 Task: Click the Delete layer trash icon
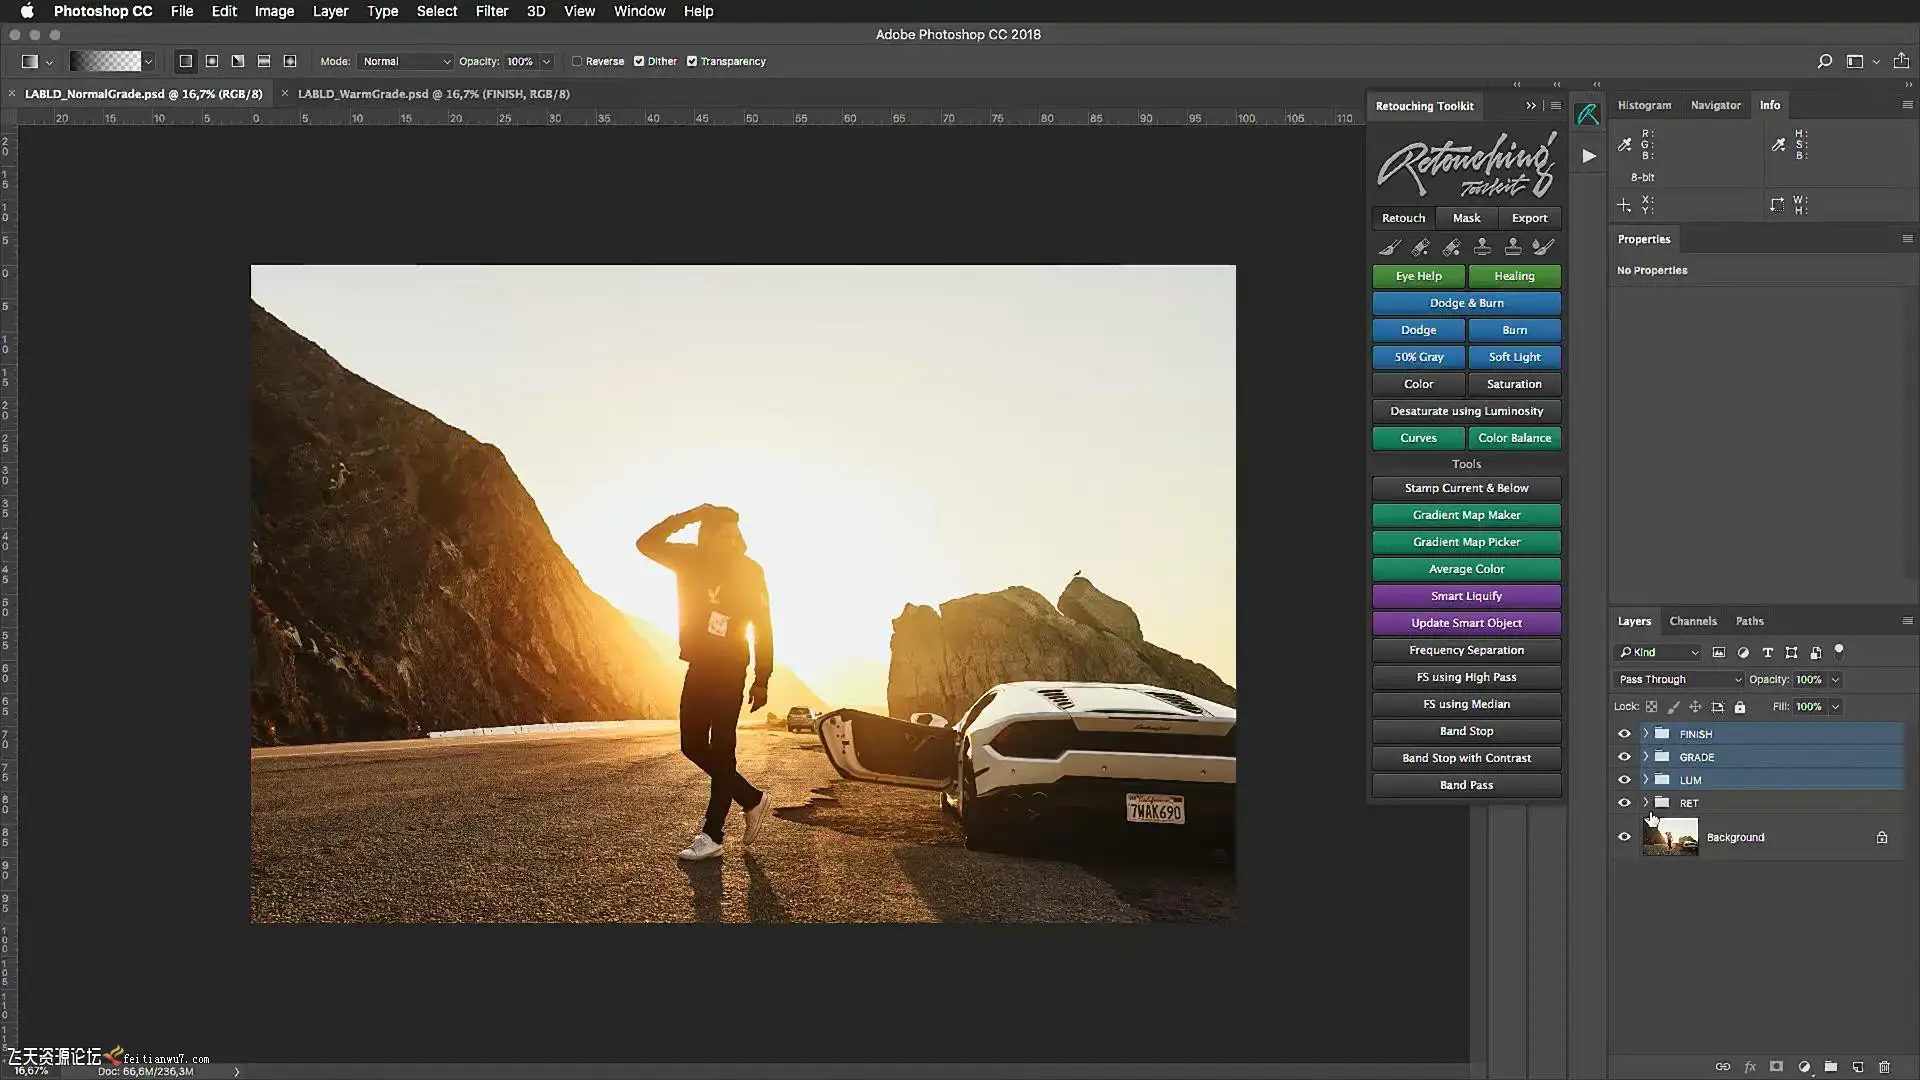(x=1884, y=1067)
